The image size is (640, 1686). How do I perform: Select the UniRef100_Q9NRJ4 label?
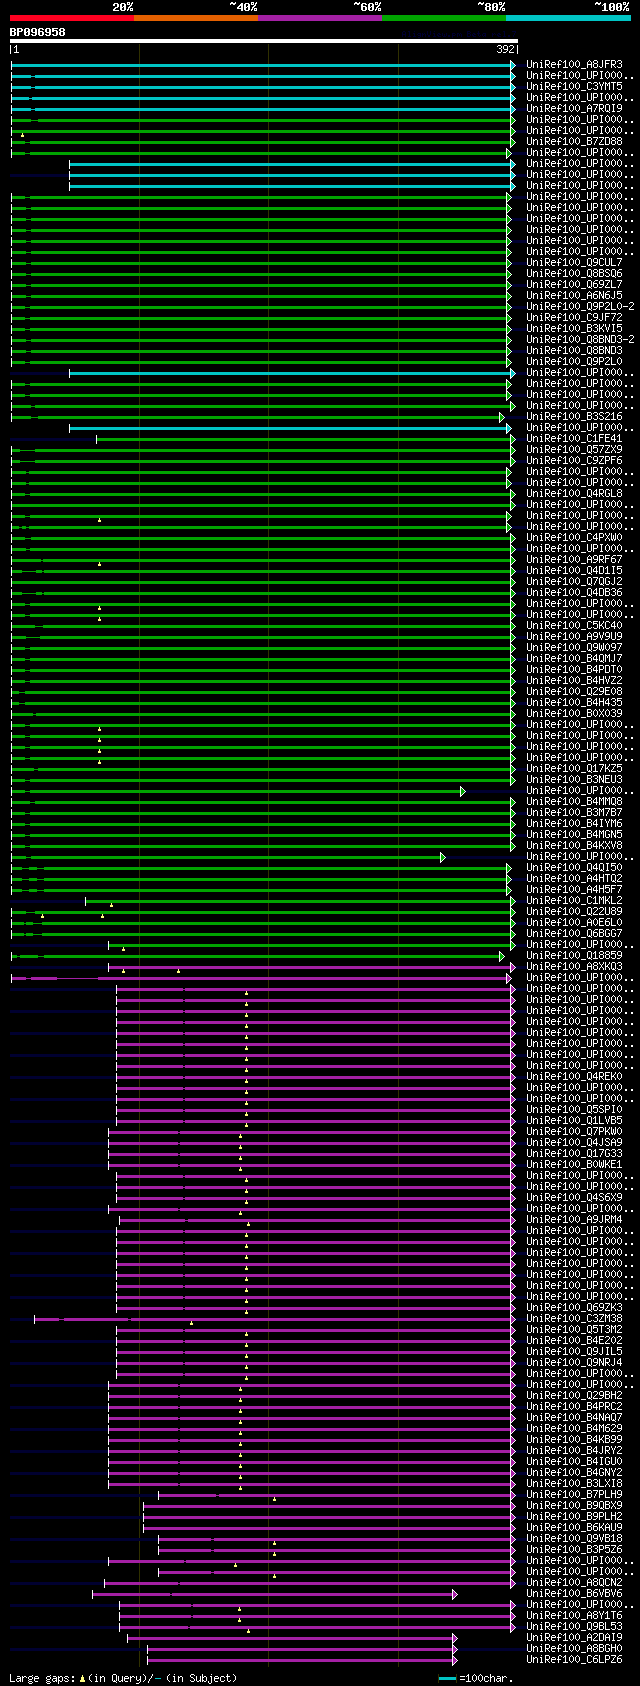click(x=574, y=1363)
